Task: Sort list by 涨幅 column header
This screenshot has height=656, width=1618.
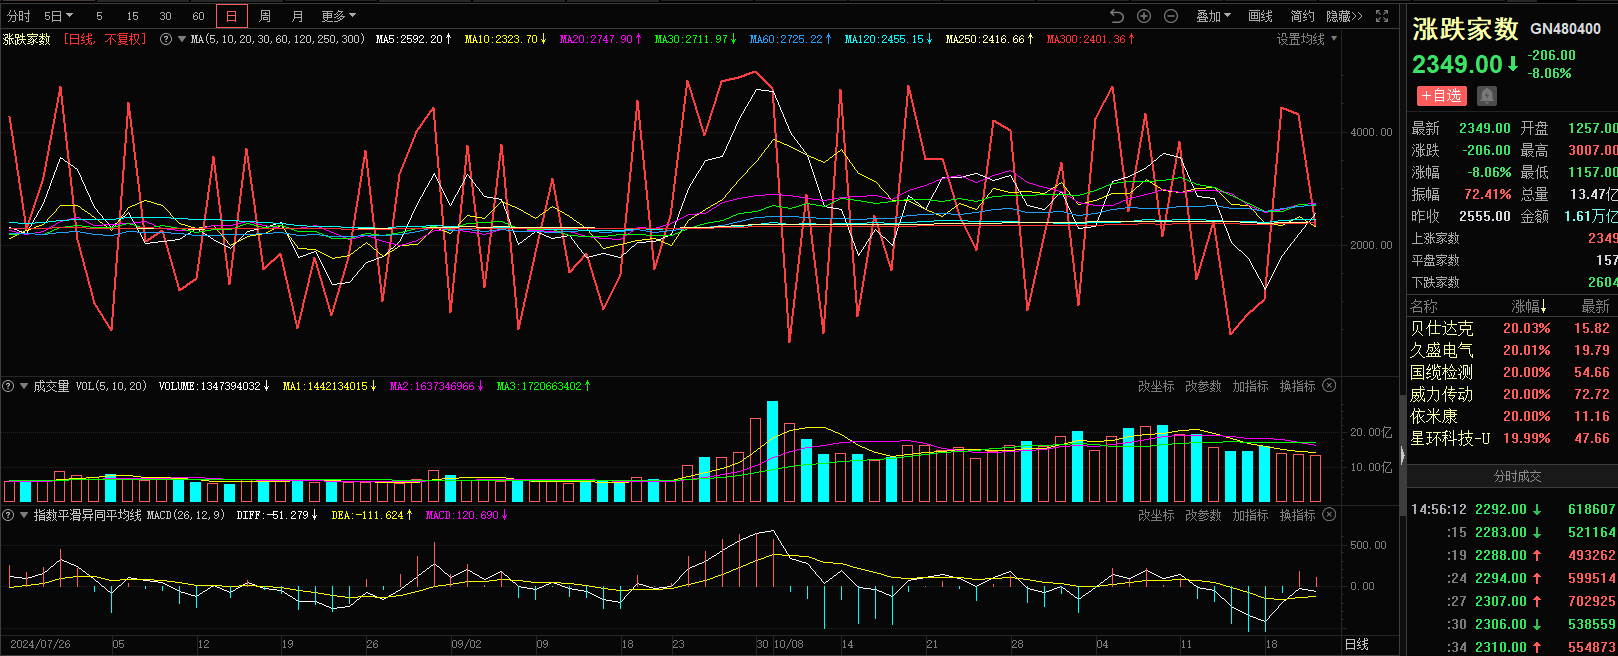Action: 1528,306
